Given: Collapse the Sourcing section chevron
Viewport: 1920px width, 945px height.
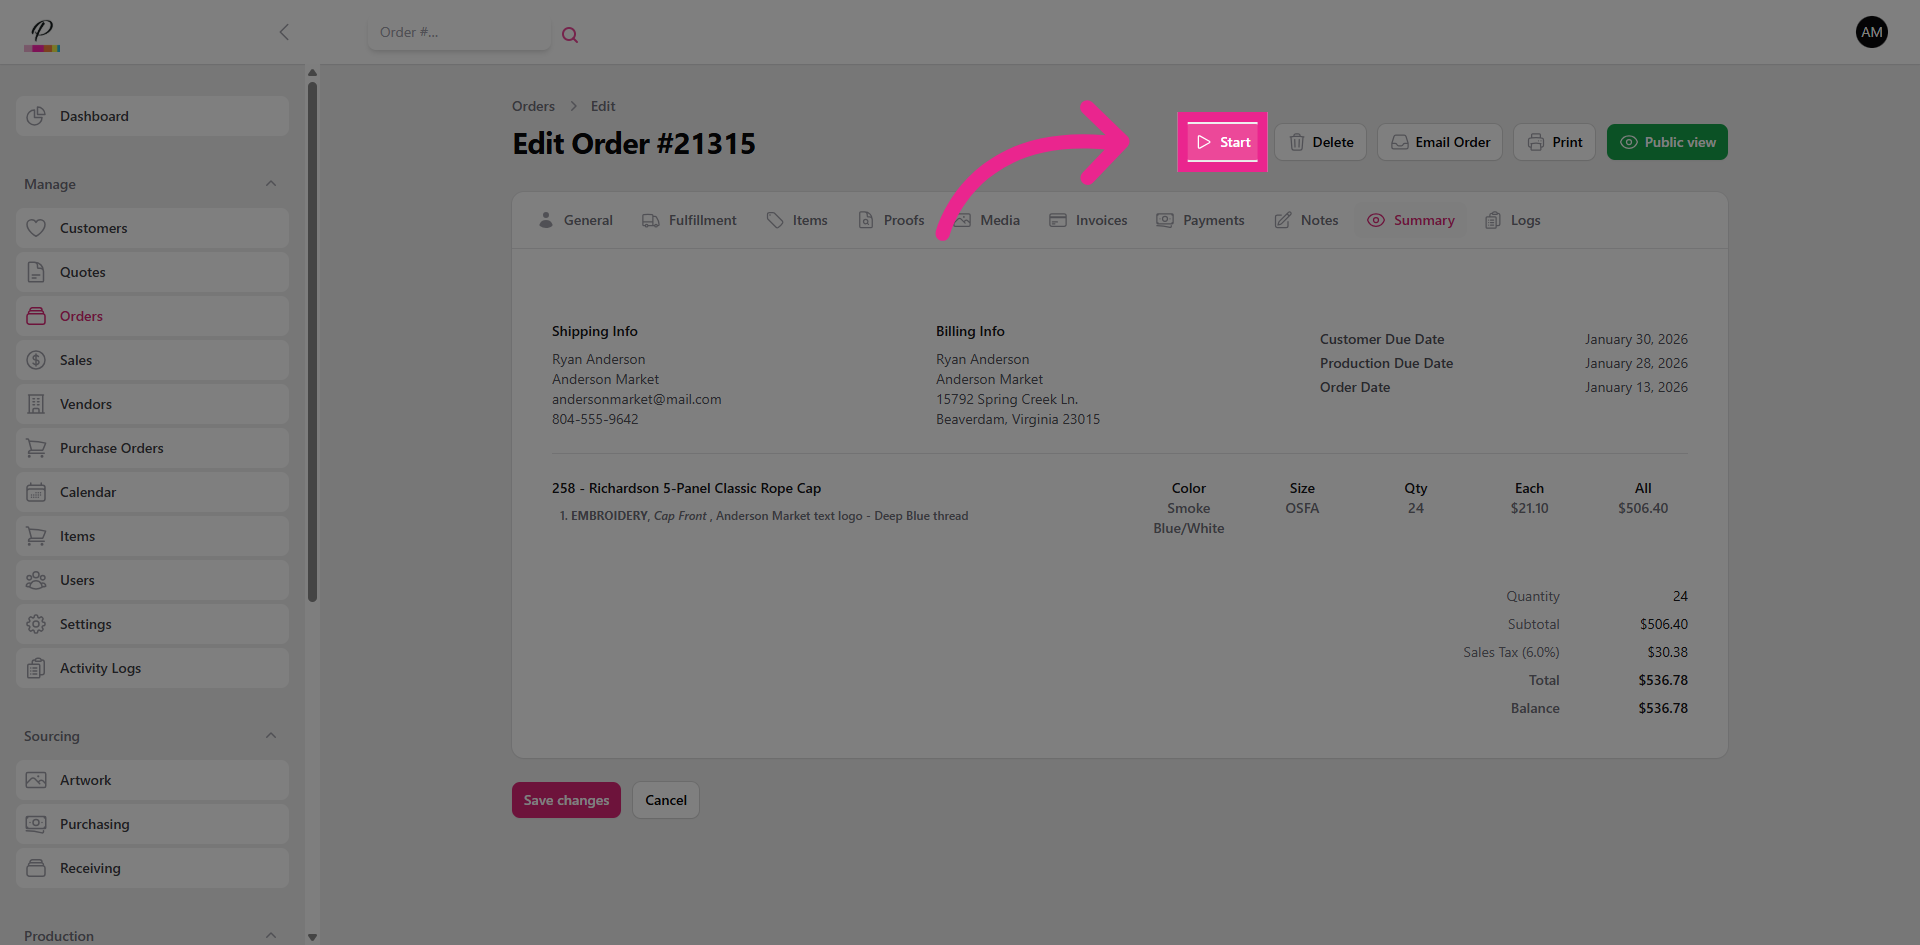Looking at the screenshot, I should tap(271, 736).
